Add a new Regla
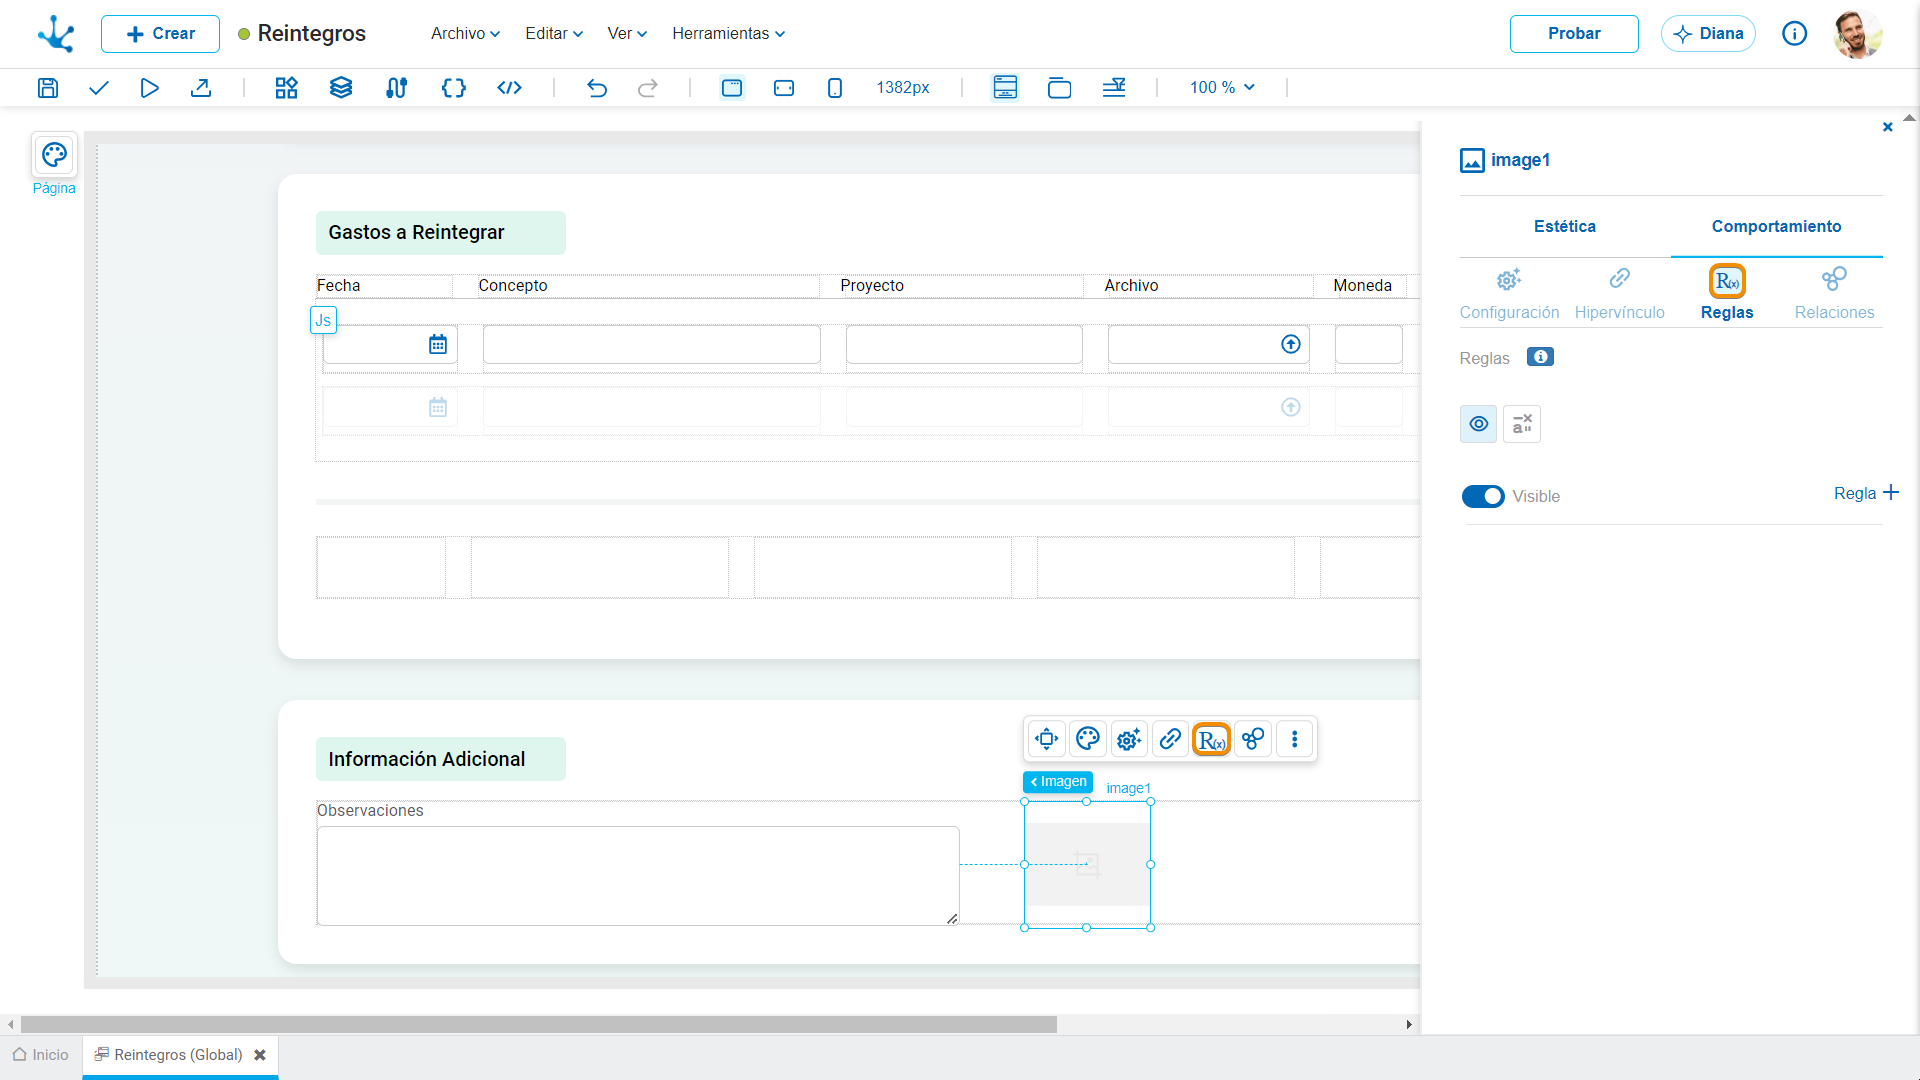Image resolution: width=1920 pixels, height=1080 pixels. point(1866,493)
